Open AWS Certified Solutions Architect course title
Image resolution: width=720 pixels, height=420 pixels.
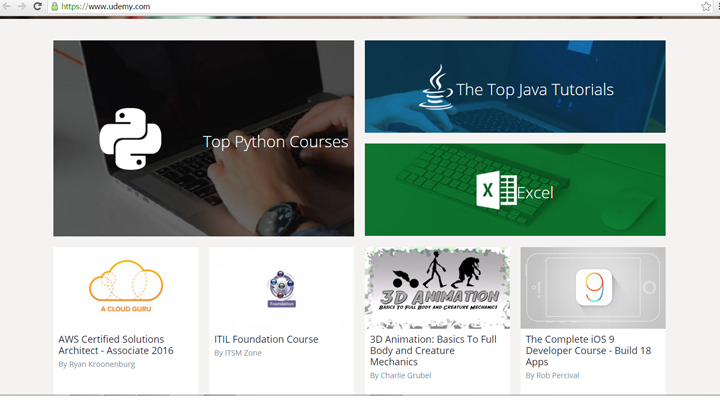tap(116, 345)
